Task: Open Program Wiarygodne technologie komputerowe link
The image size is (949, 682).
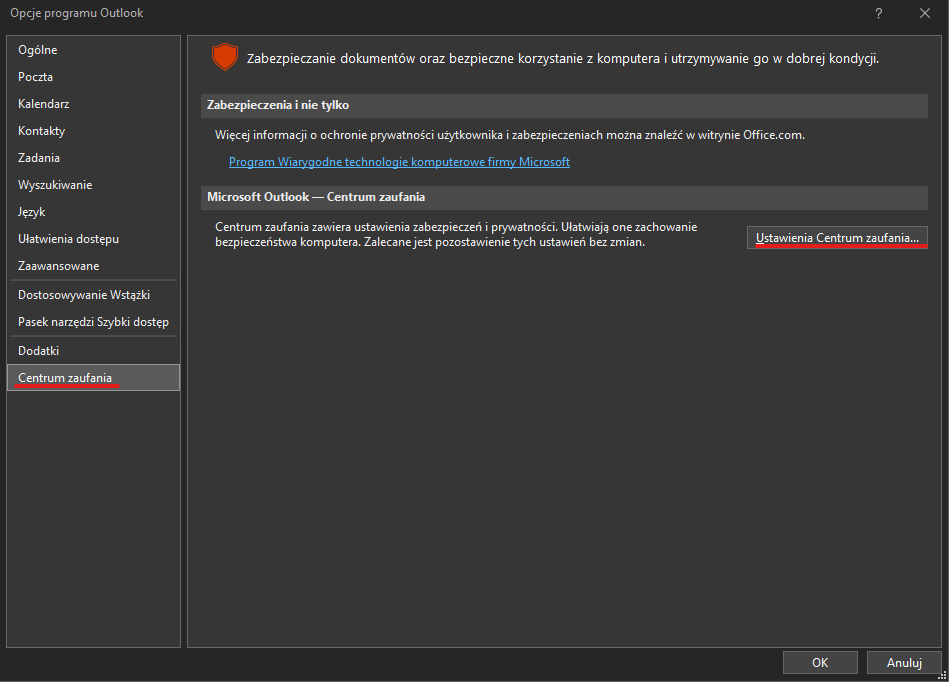Action: [399, 162]
